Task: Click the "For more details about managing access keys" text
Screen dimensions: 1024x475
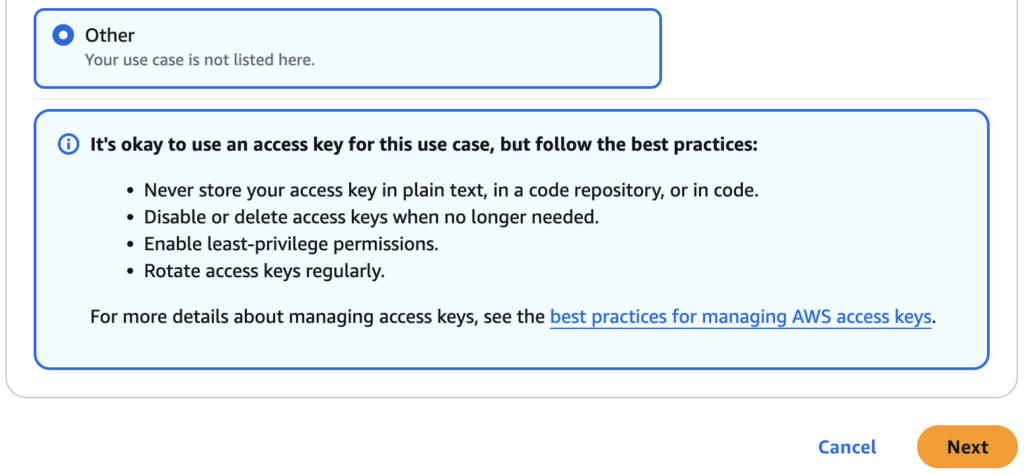Action: [318, 318]
